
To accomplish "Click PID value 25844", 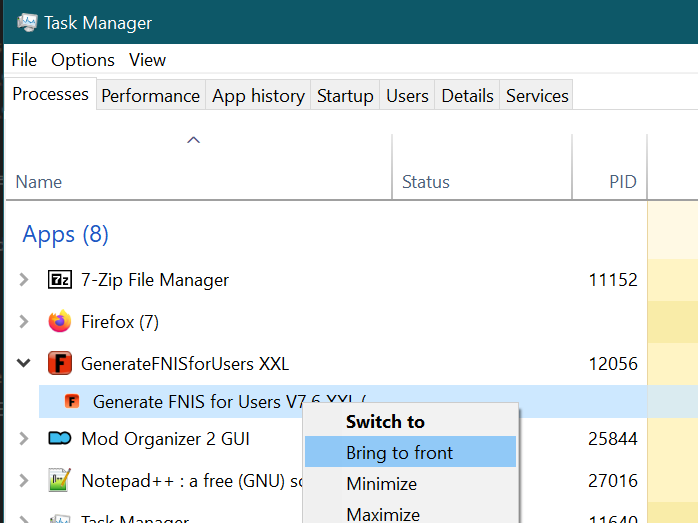I will coord(613,439).
